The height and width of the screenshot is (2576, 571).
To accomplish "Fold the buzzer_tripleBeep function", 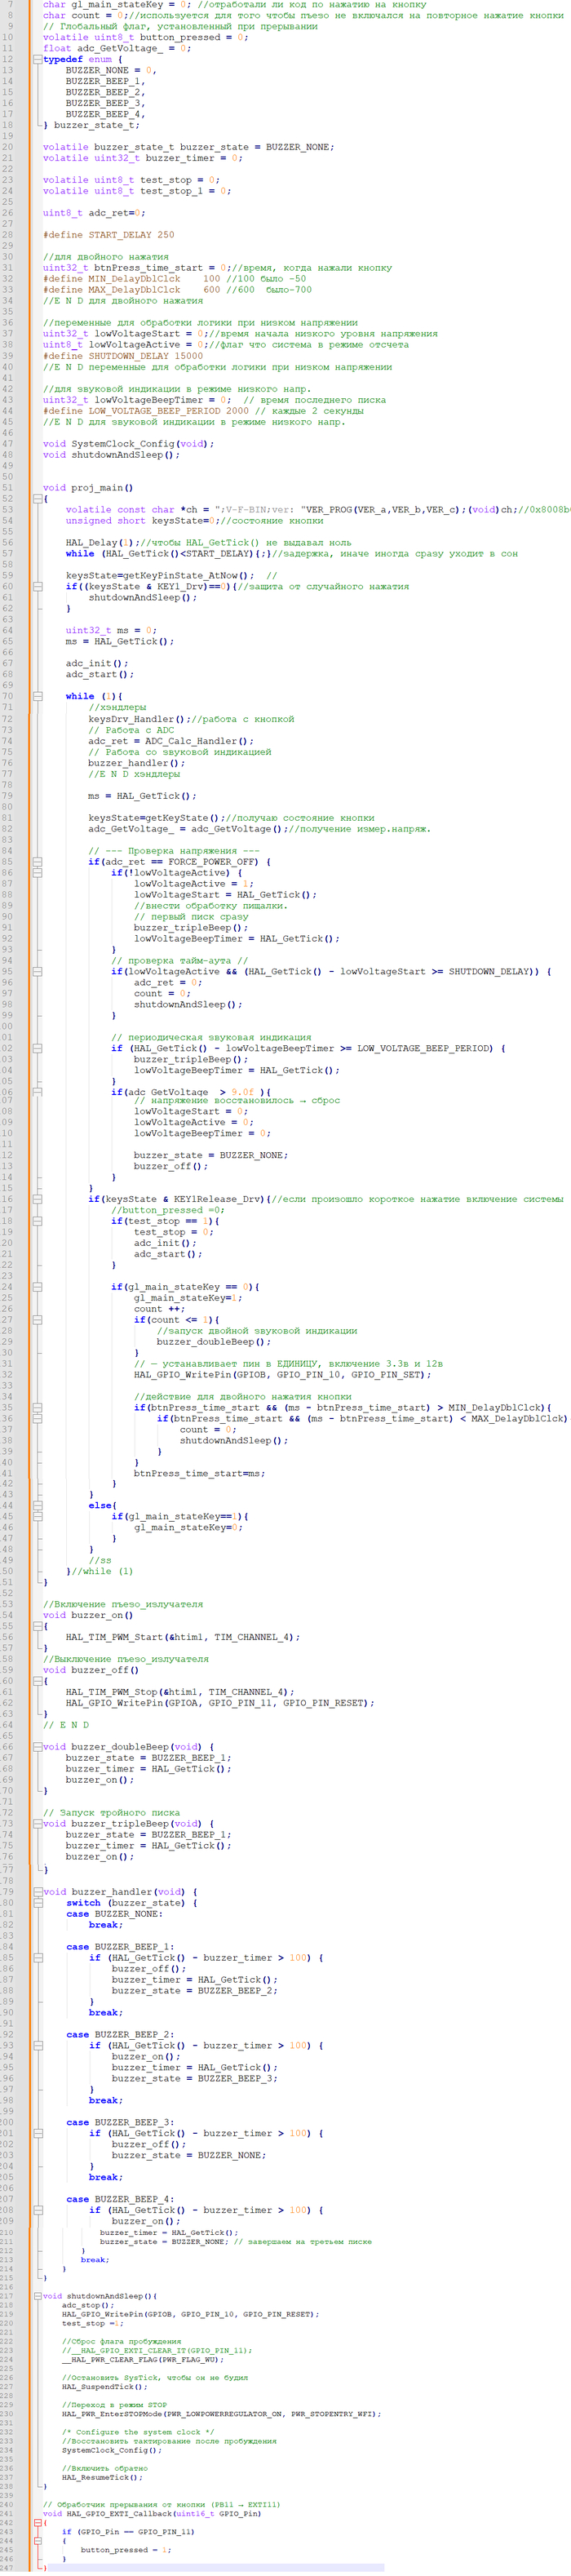I will click(x=37, y=1824).
